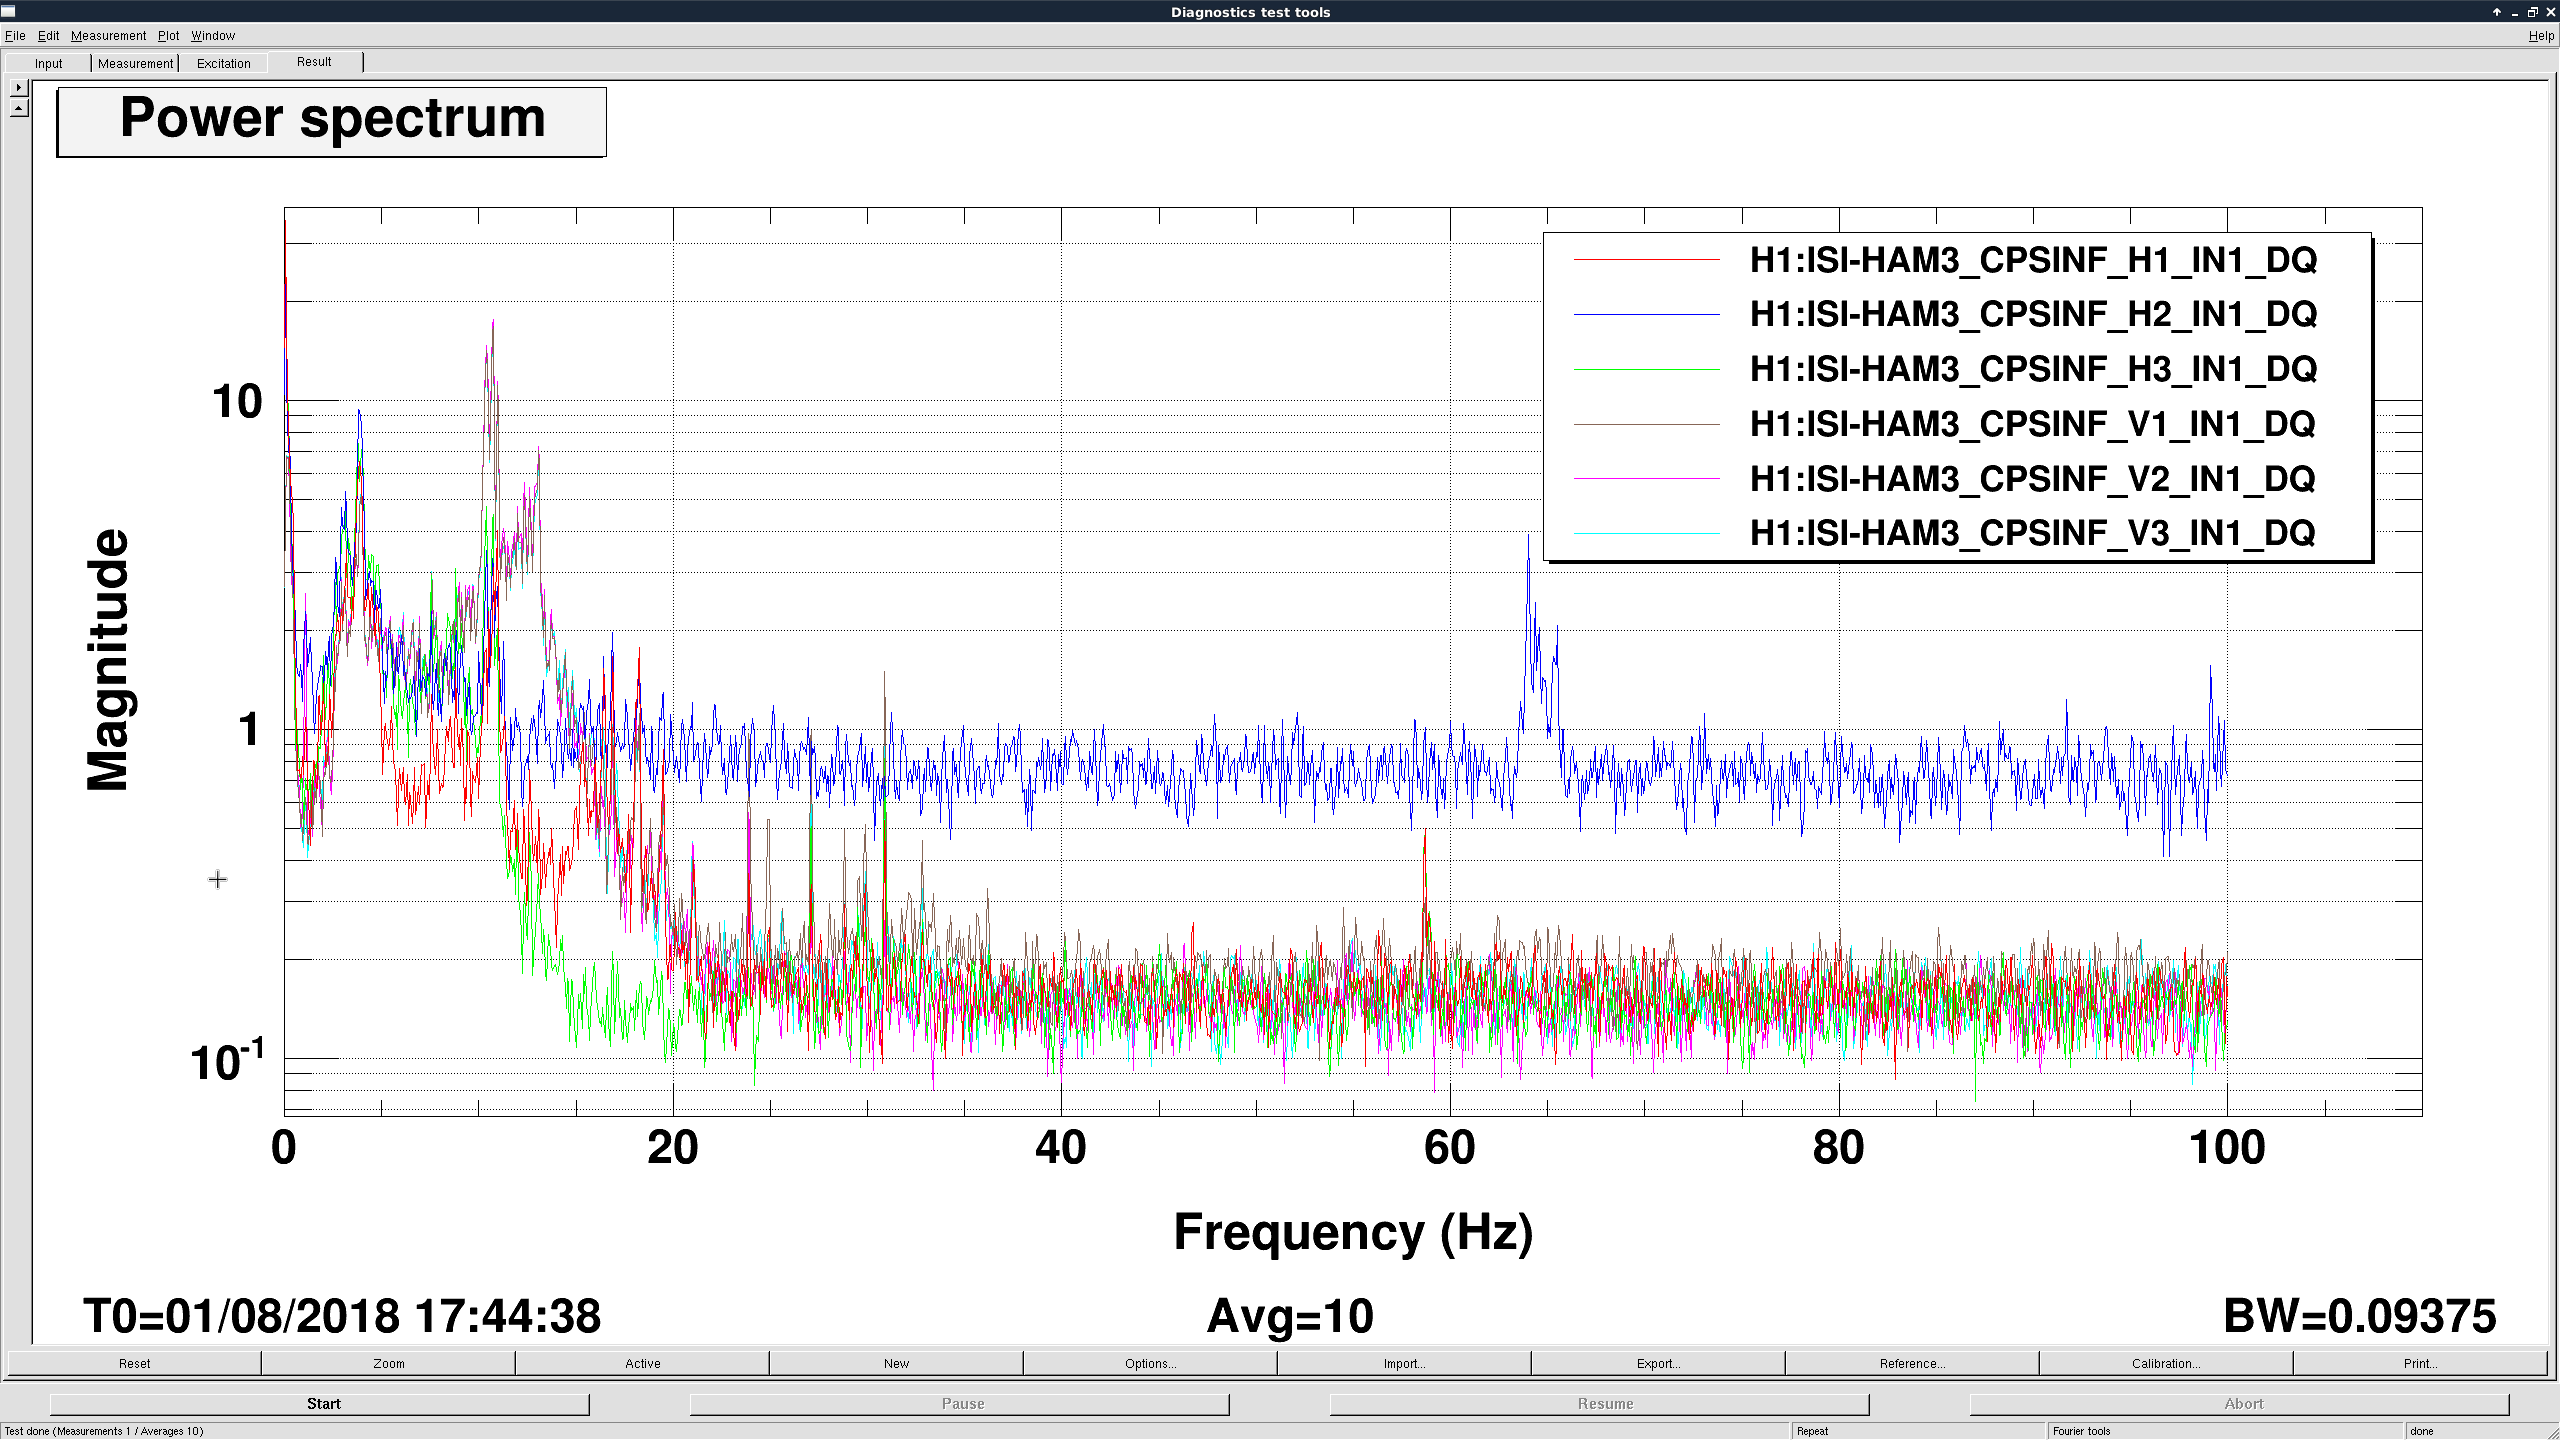Open the Measurement menu

click(108, 36)
